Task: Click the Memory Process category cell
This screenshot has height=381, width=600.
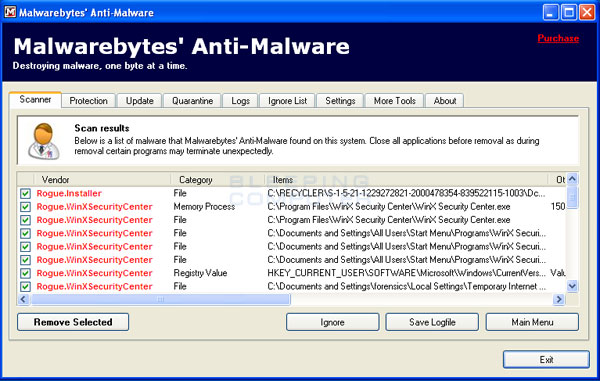Action: click(x=204, y=207)
